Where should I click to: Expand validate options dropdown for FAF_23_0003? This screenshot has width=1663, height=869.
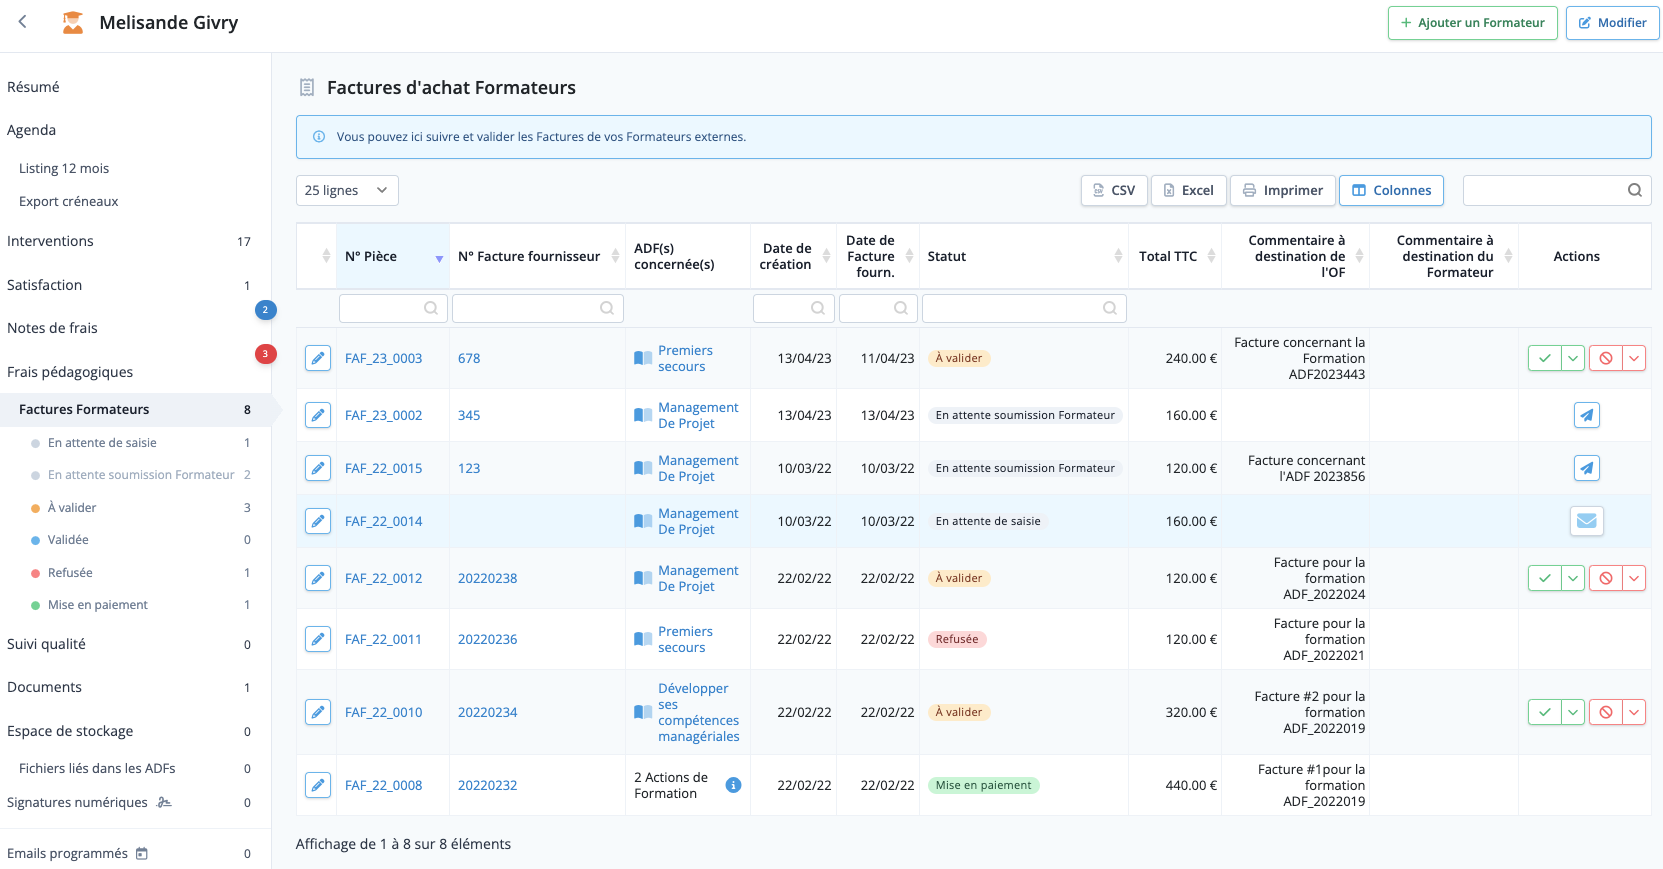[x=1574, y=358]
